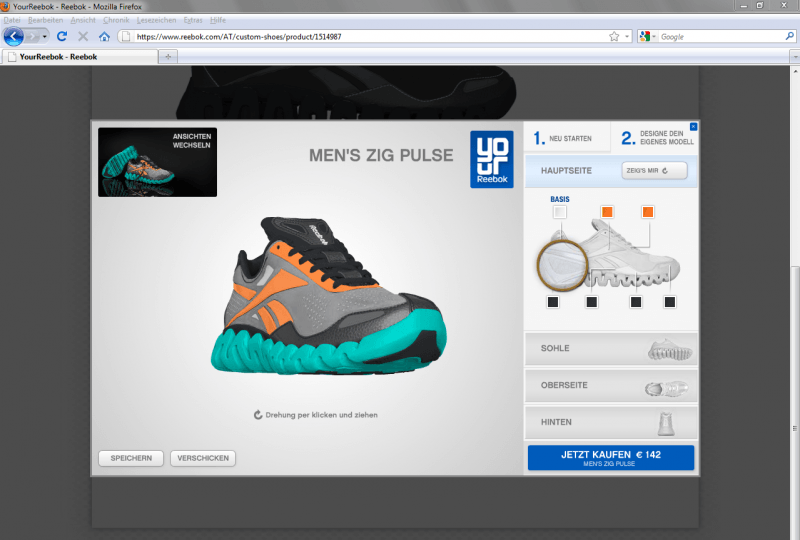Click the Speichern button
This screenshot has width=800, height=540.
(x=131, y=458)
